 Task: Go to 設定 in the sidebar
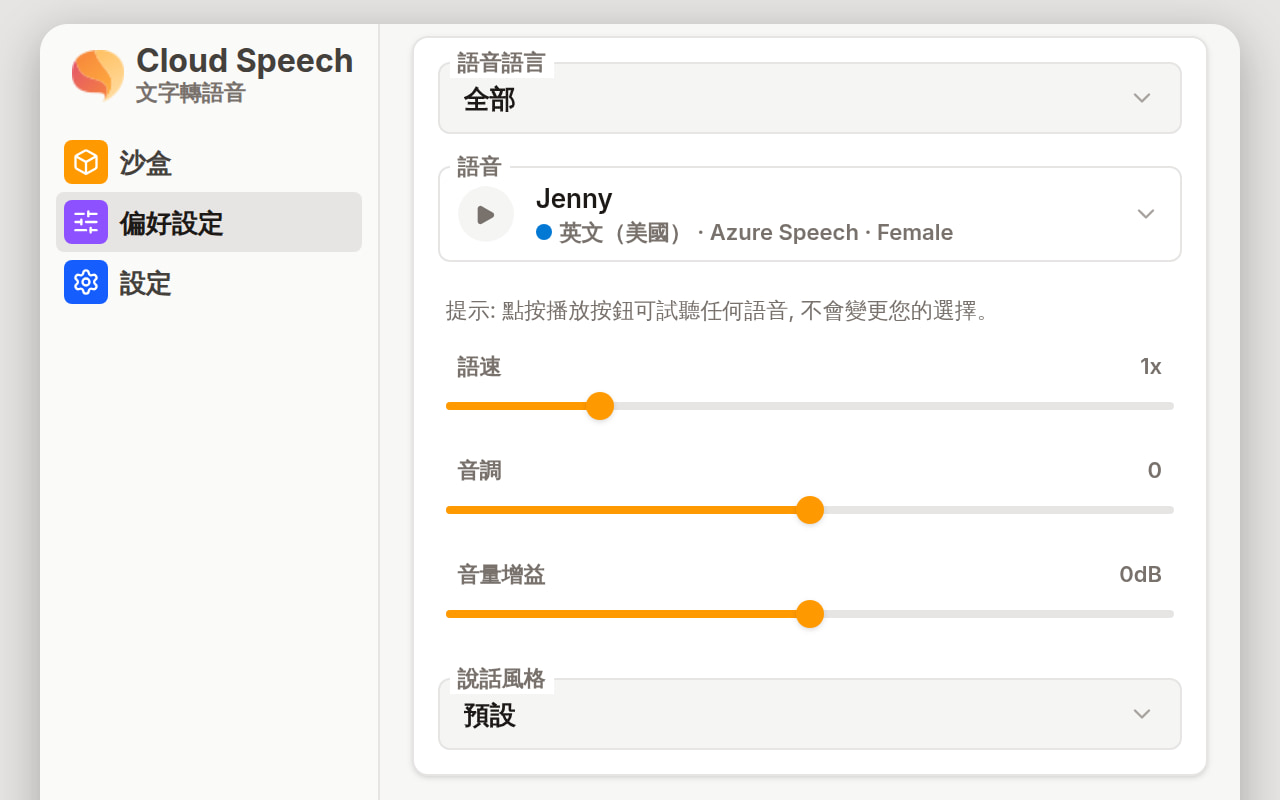pos(209,282)
